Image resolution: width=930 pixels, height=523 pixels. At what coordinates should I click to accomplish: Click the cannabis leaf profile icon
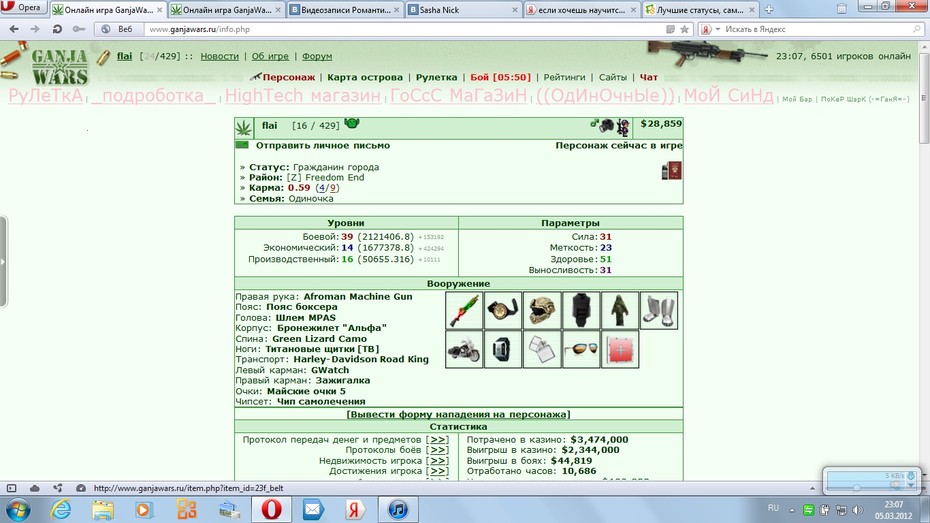click(x=244, y=127)
